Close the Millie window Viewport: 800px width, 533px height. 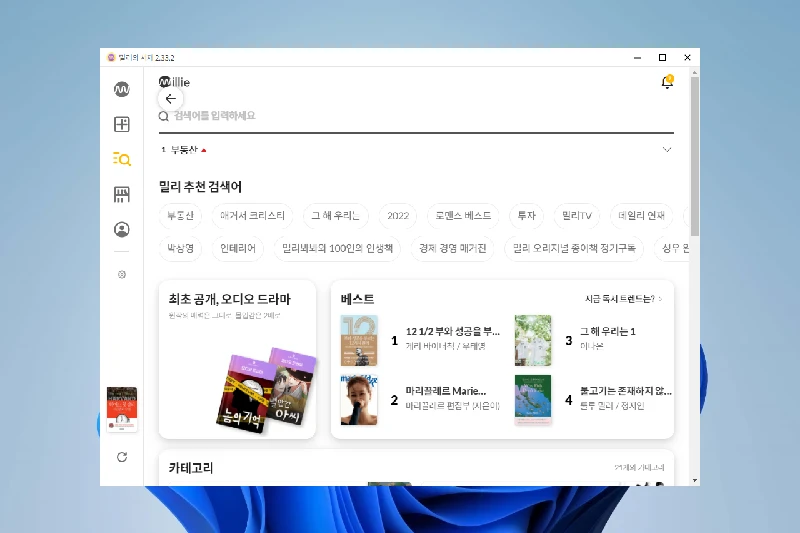(x=687, y=58)
